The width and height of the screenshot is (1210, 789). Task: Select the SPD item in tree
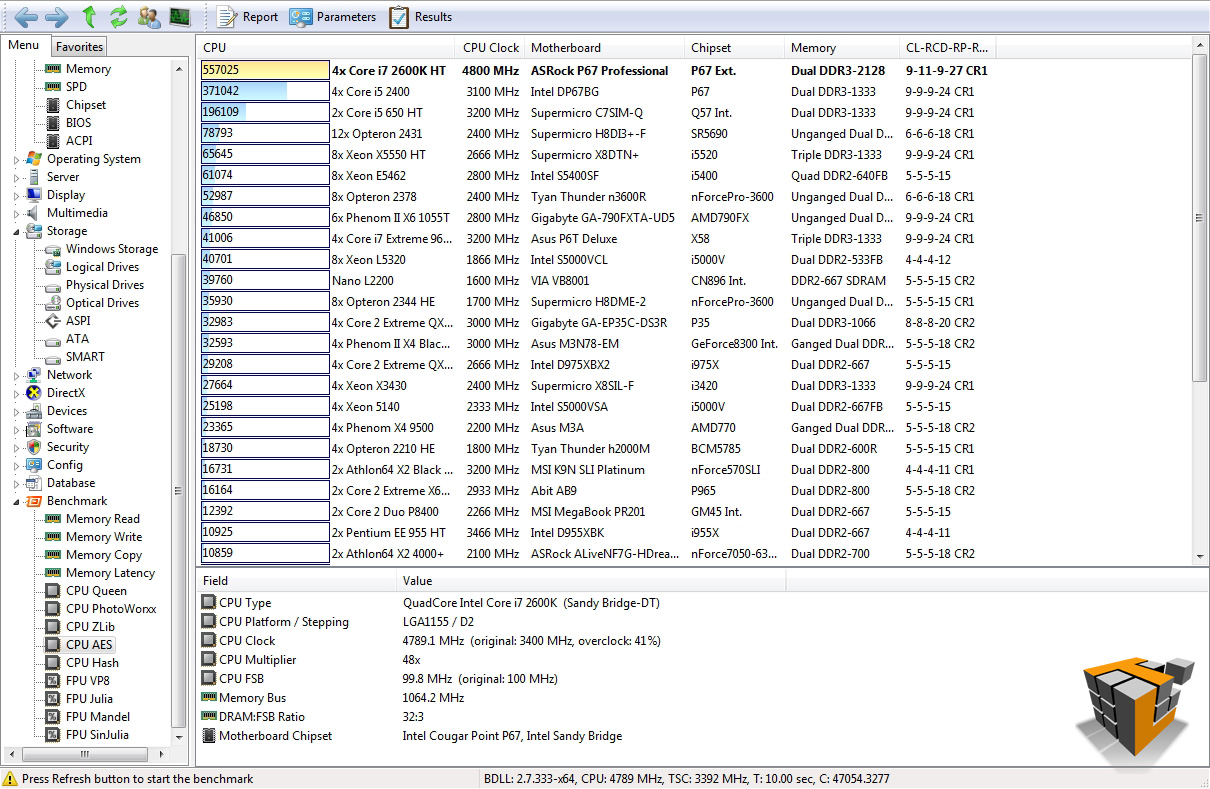click(76, 87)
